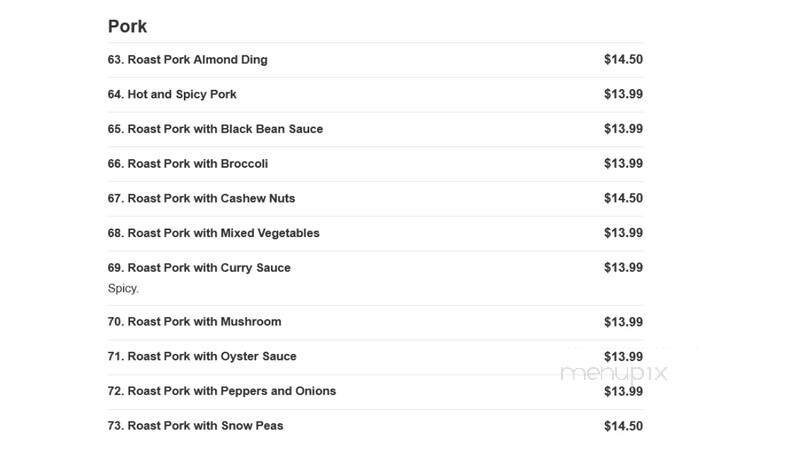Select 66. Roast Pork with Broccoli
Viewport: 793px width, 456px height.
(187, 164)
